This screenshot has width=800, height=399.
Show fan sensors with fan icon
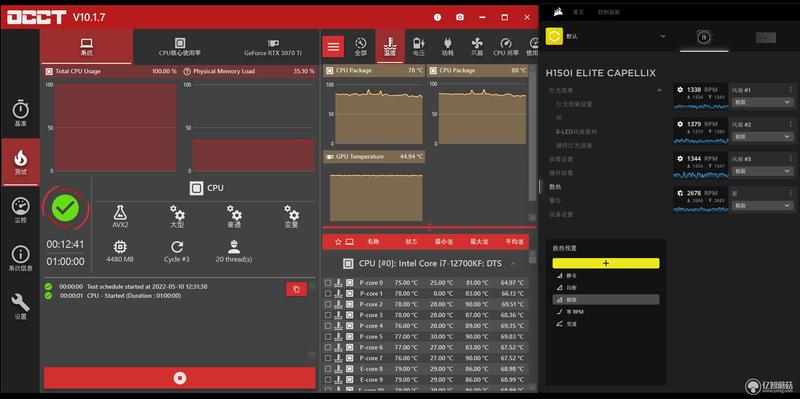(477, 46)
